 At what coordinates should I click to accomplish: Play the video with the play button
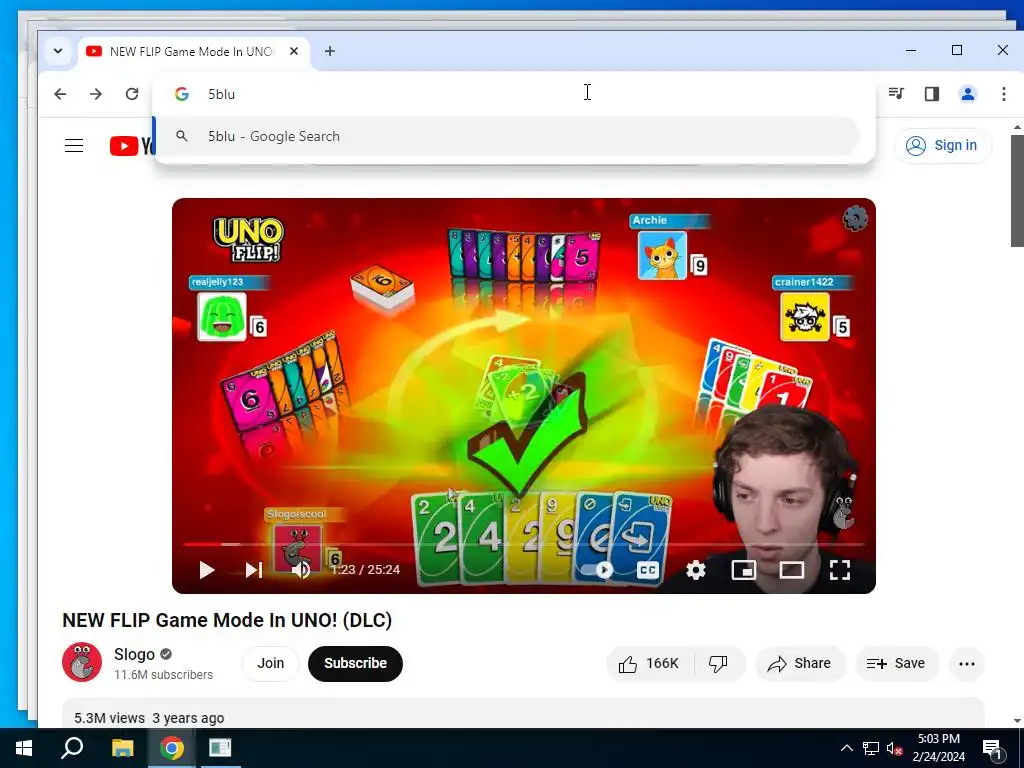pyautogui.click(x=206, y=570)
